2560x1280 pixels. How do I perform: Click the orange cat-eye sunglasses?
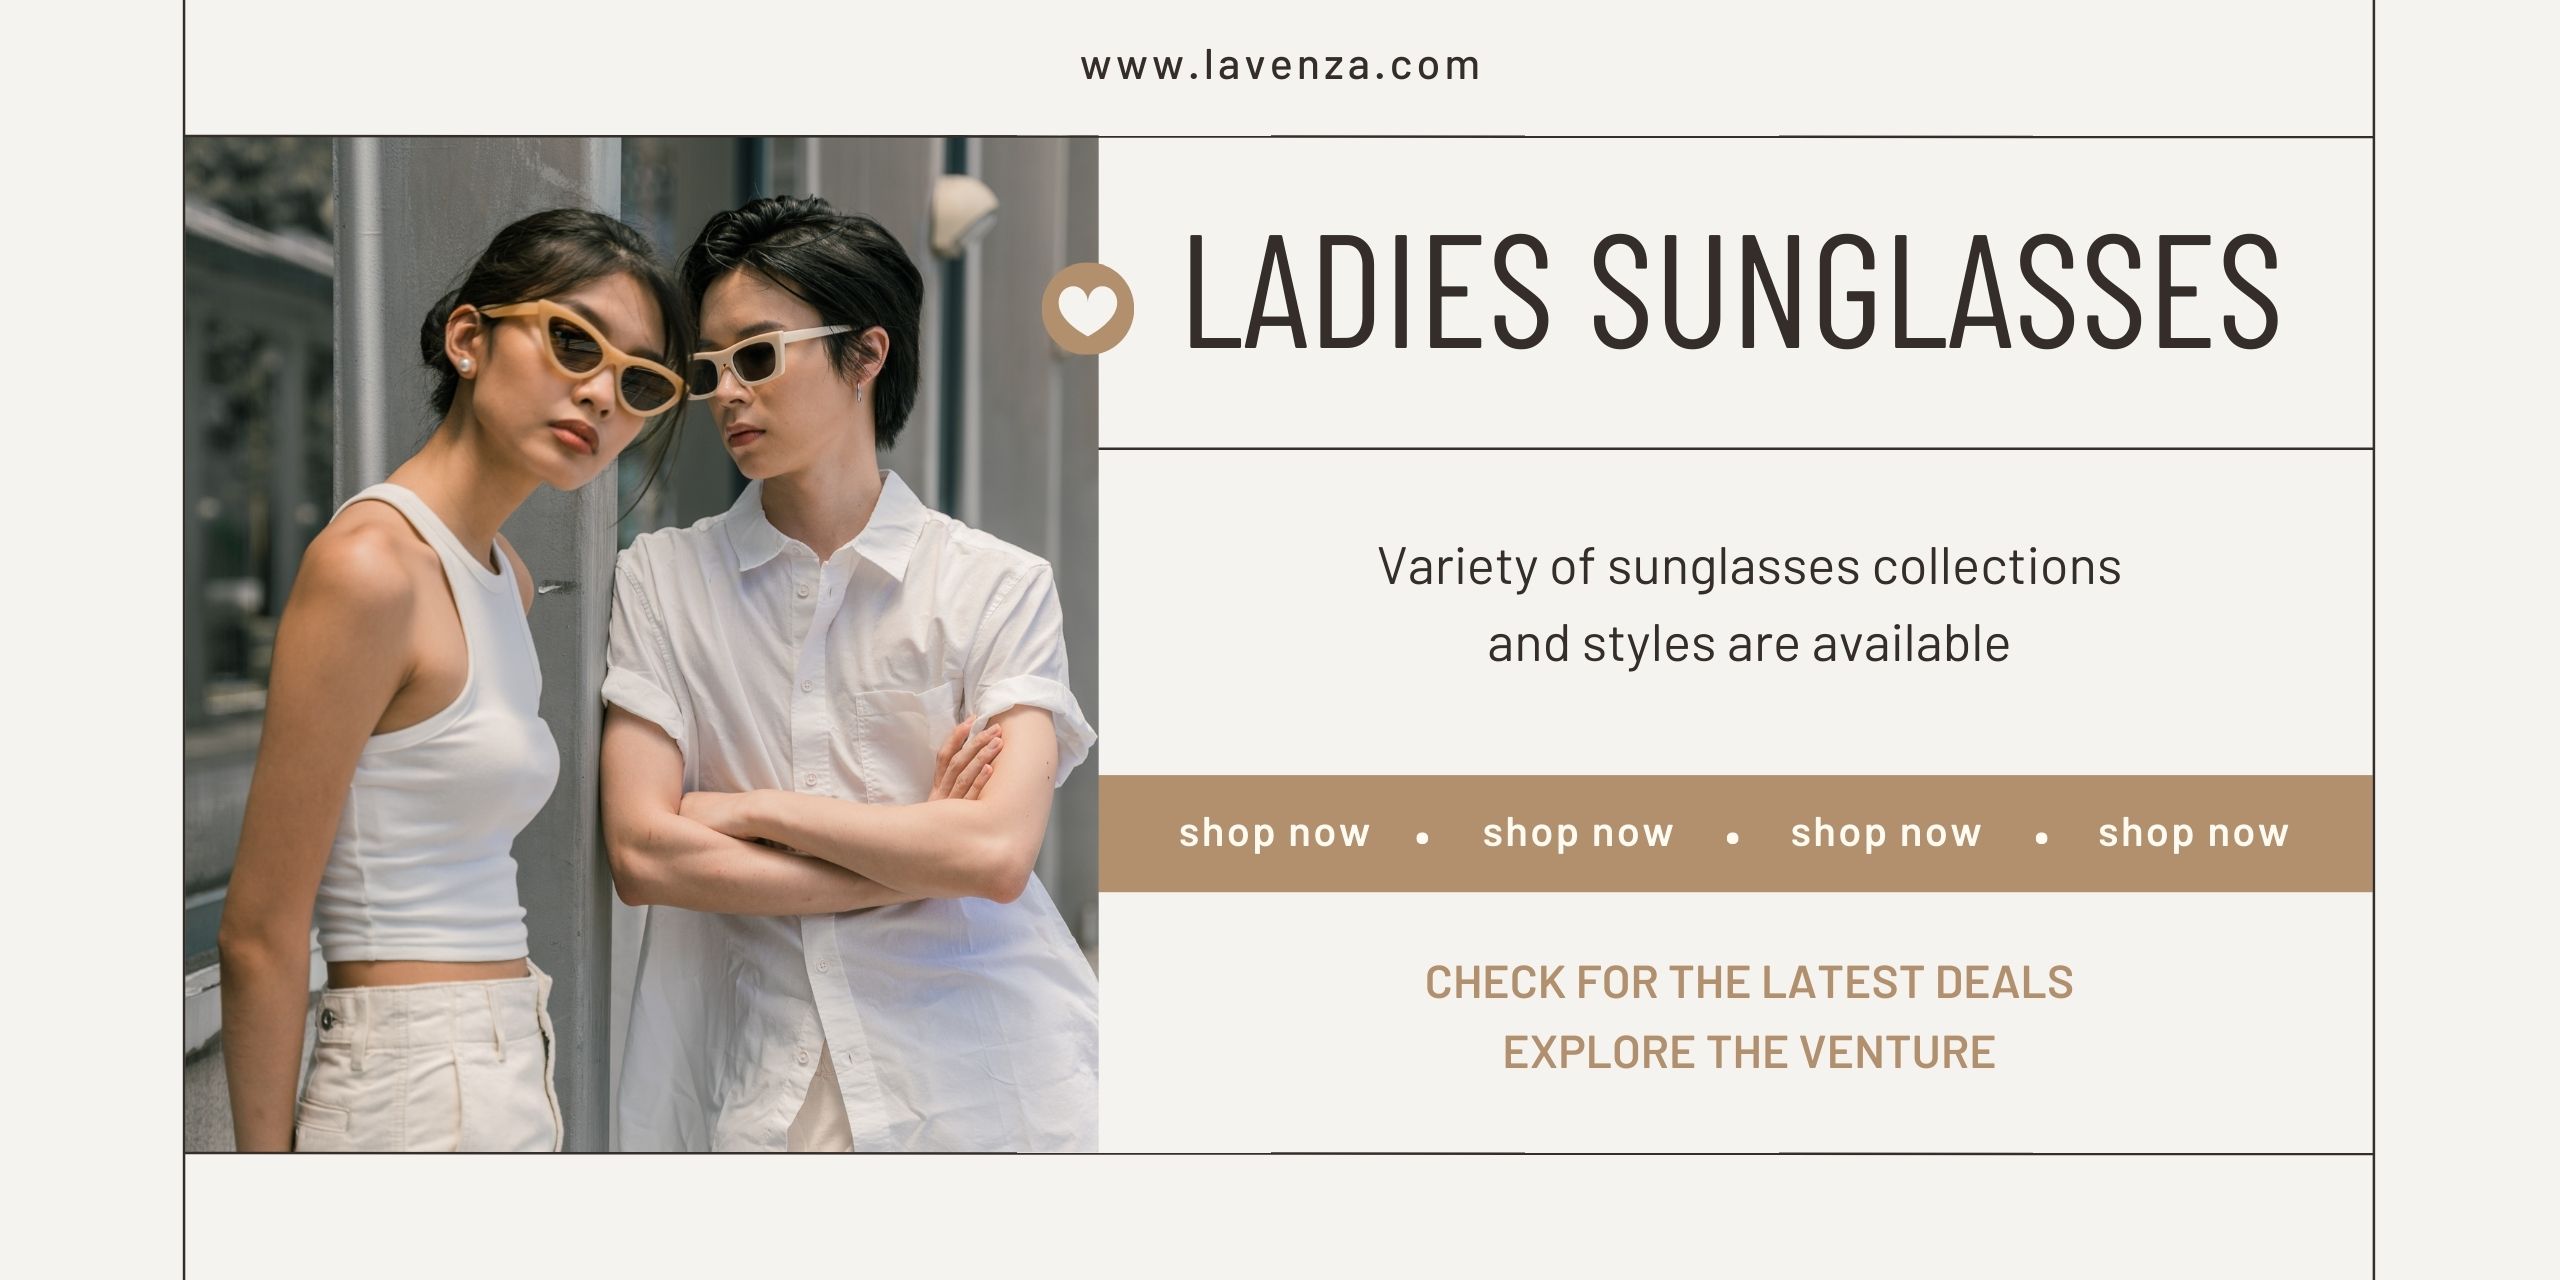[x=590, y=355]
